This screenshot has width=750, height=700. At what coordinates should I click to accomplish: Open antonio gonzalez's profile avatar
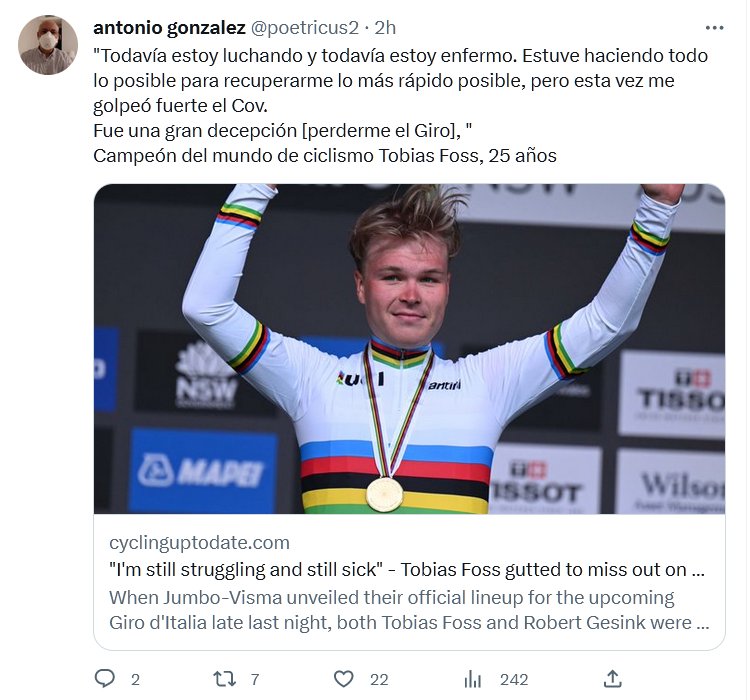(47, 45)
